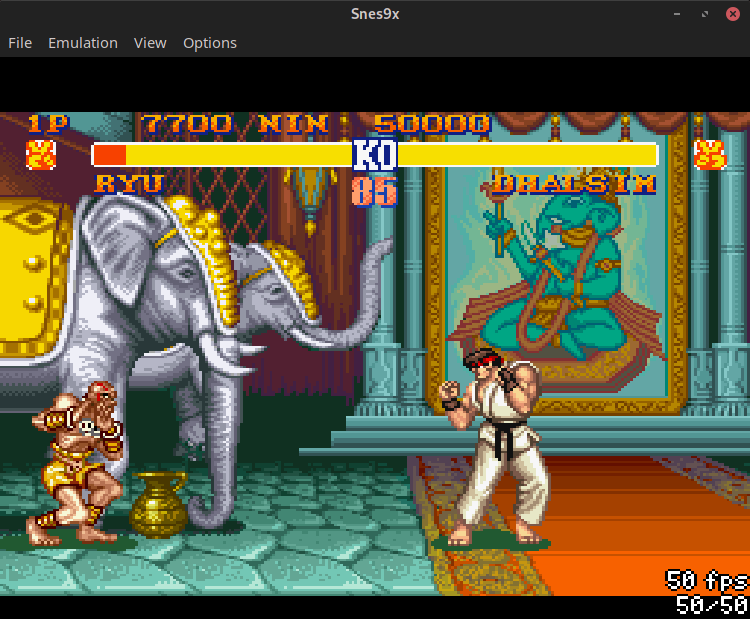This screenshot has height=619, width=750.
Task: Click the Ryu fighter sprite
Action: [x=495, y=447]
